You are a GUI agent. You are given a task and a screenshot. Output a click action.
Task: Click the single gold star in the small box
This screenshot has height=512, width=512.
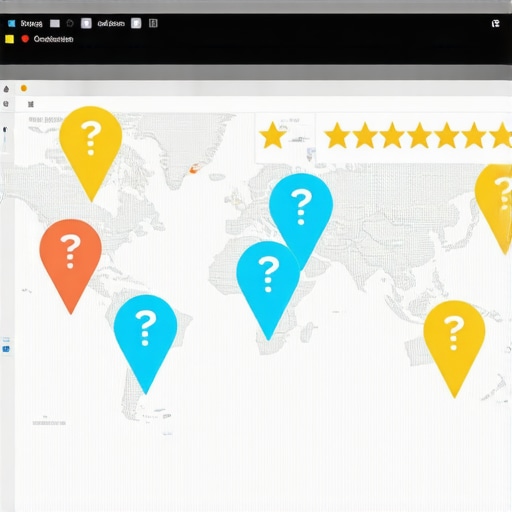[273, 135]
